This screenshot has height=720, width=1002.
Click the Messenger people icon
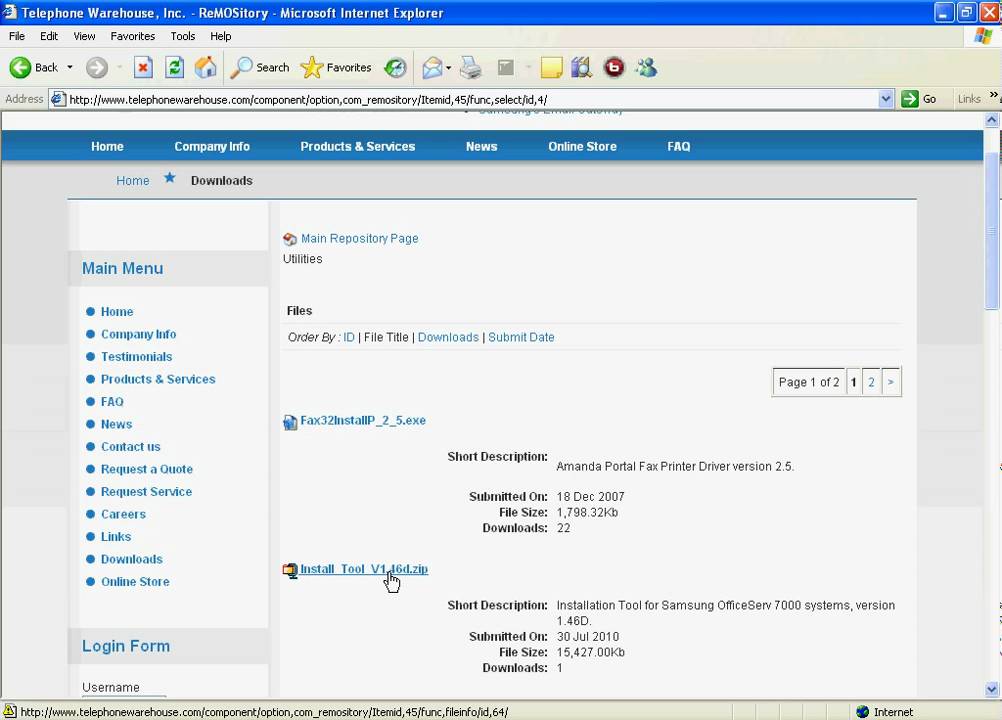coord(646,67)
